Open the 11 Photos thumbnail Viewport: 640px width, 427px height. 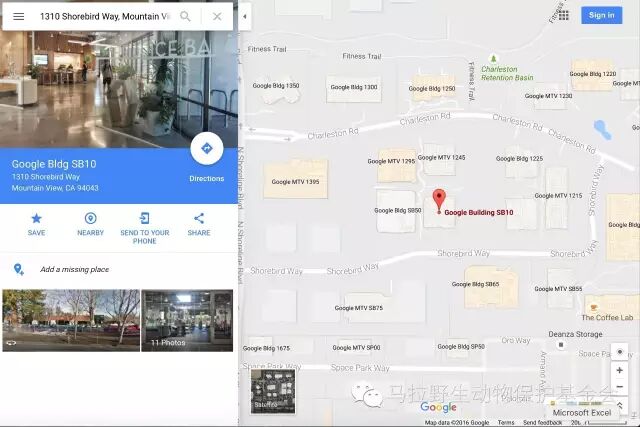point(187,320)
